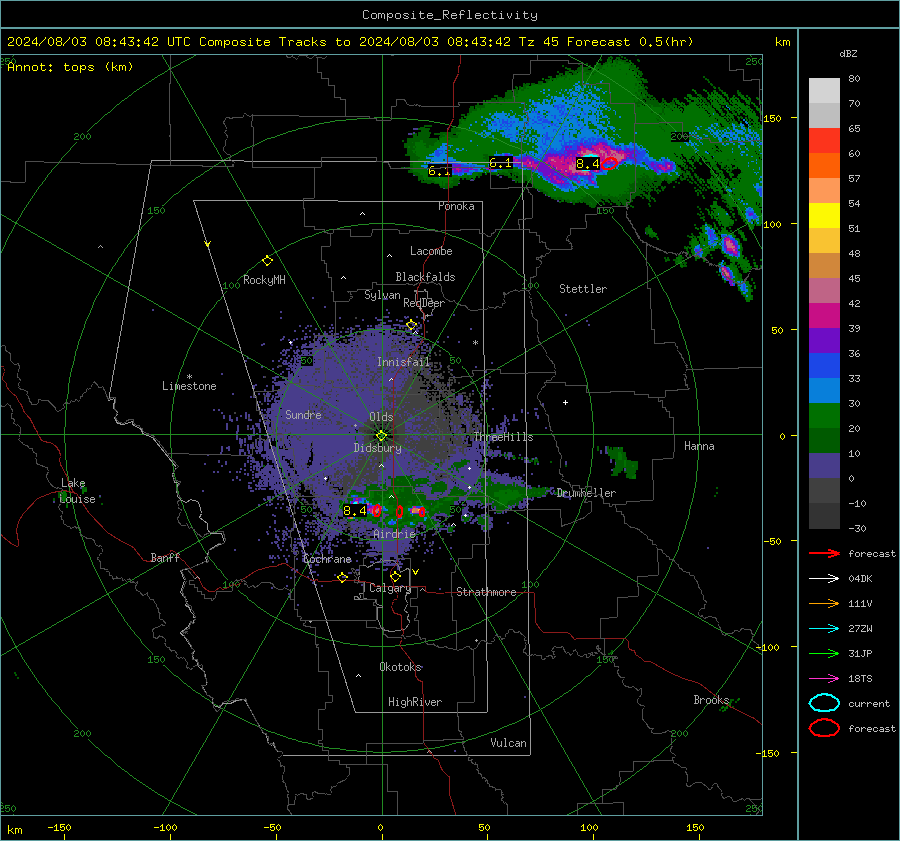Screen dimensions: 900x841
Task: Pick the purple 39-36 dBZ color swatch
Action: 824,341
